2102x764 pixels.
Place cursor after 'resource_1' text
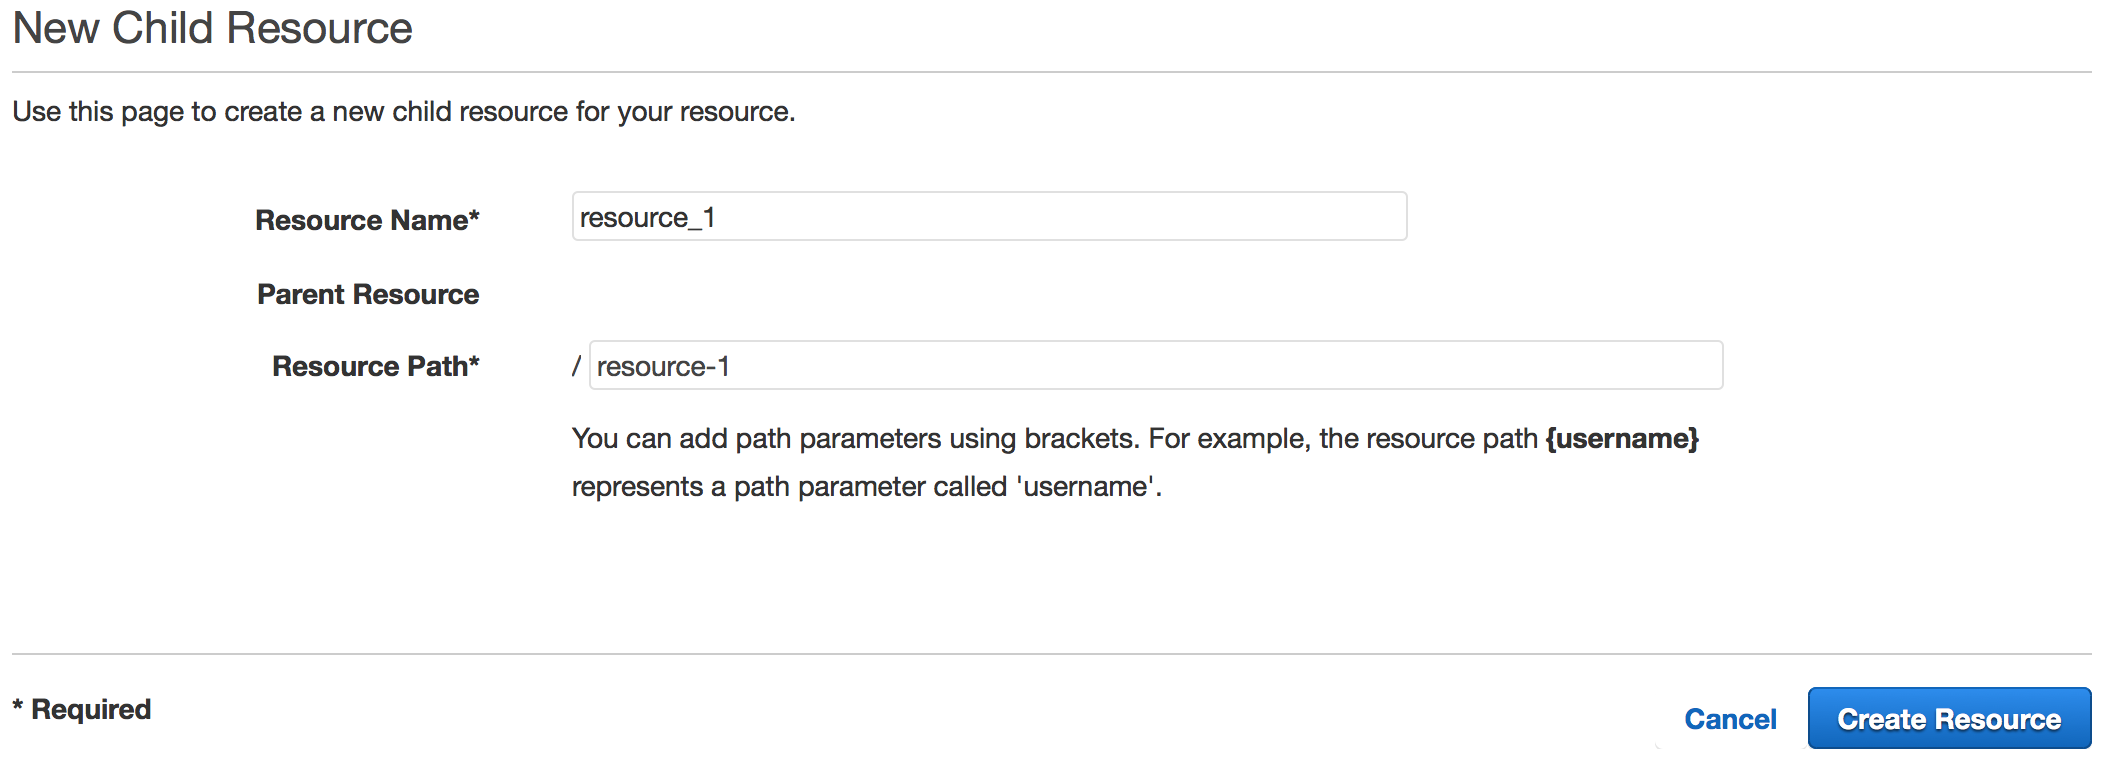coord(718,217)
